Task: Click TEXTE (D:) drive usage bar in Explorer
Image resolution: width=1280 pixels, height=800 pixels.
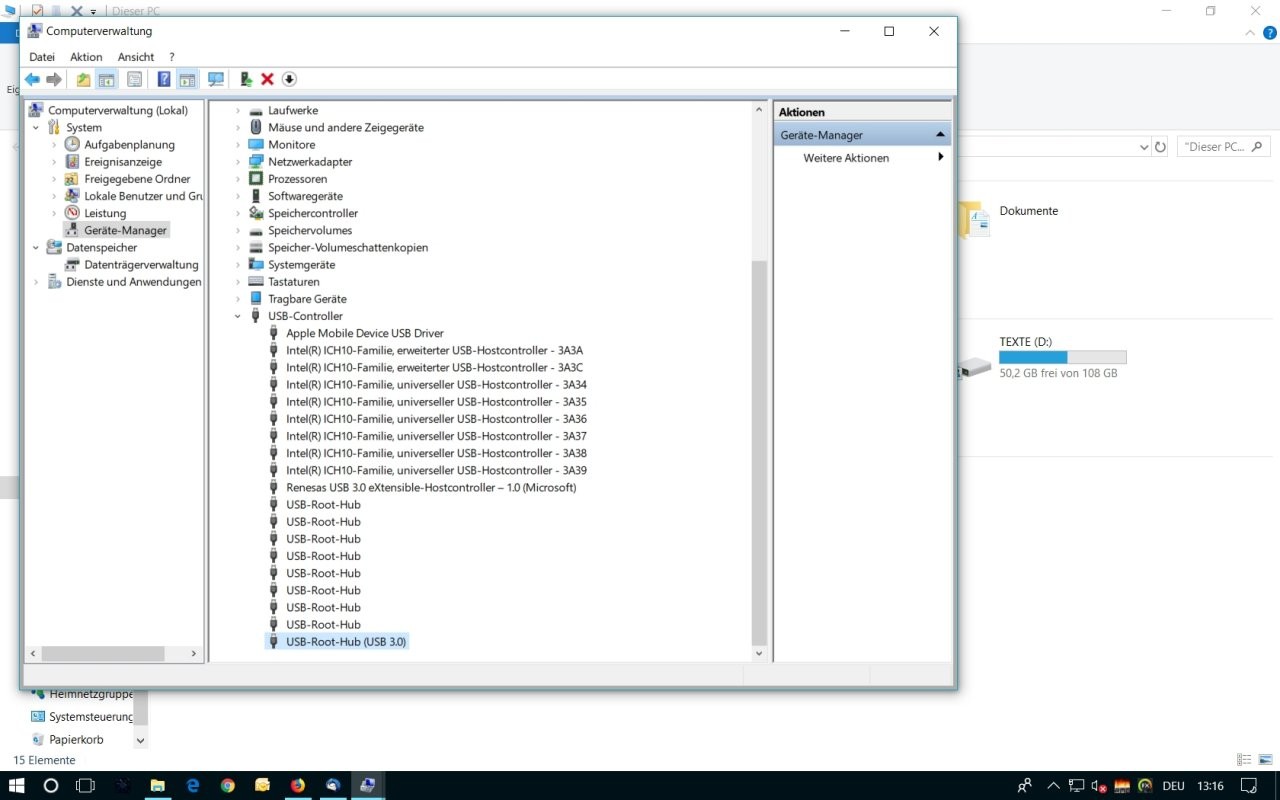Action: 1062,357
